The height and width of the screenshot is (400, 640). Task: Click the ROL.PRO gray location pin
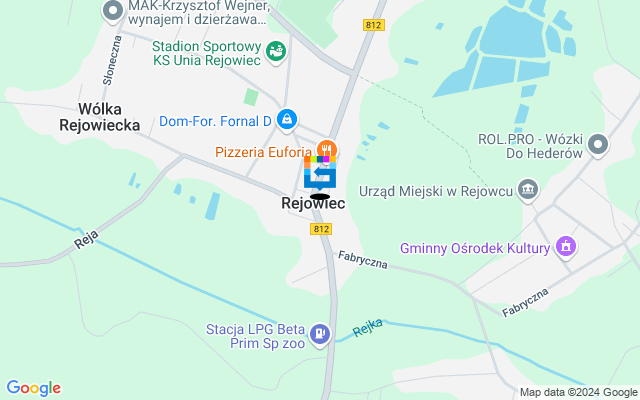pos(598,145)
